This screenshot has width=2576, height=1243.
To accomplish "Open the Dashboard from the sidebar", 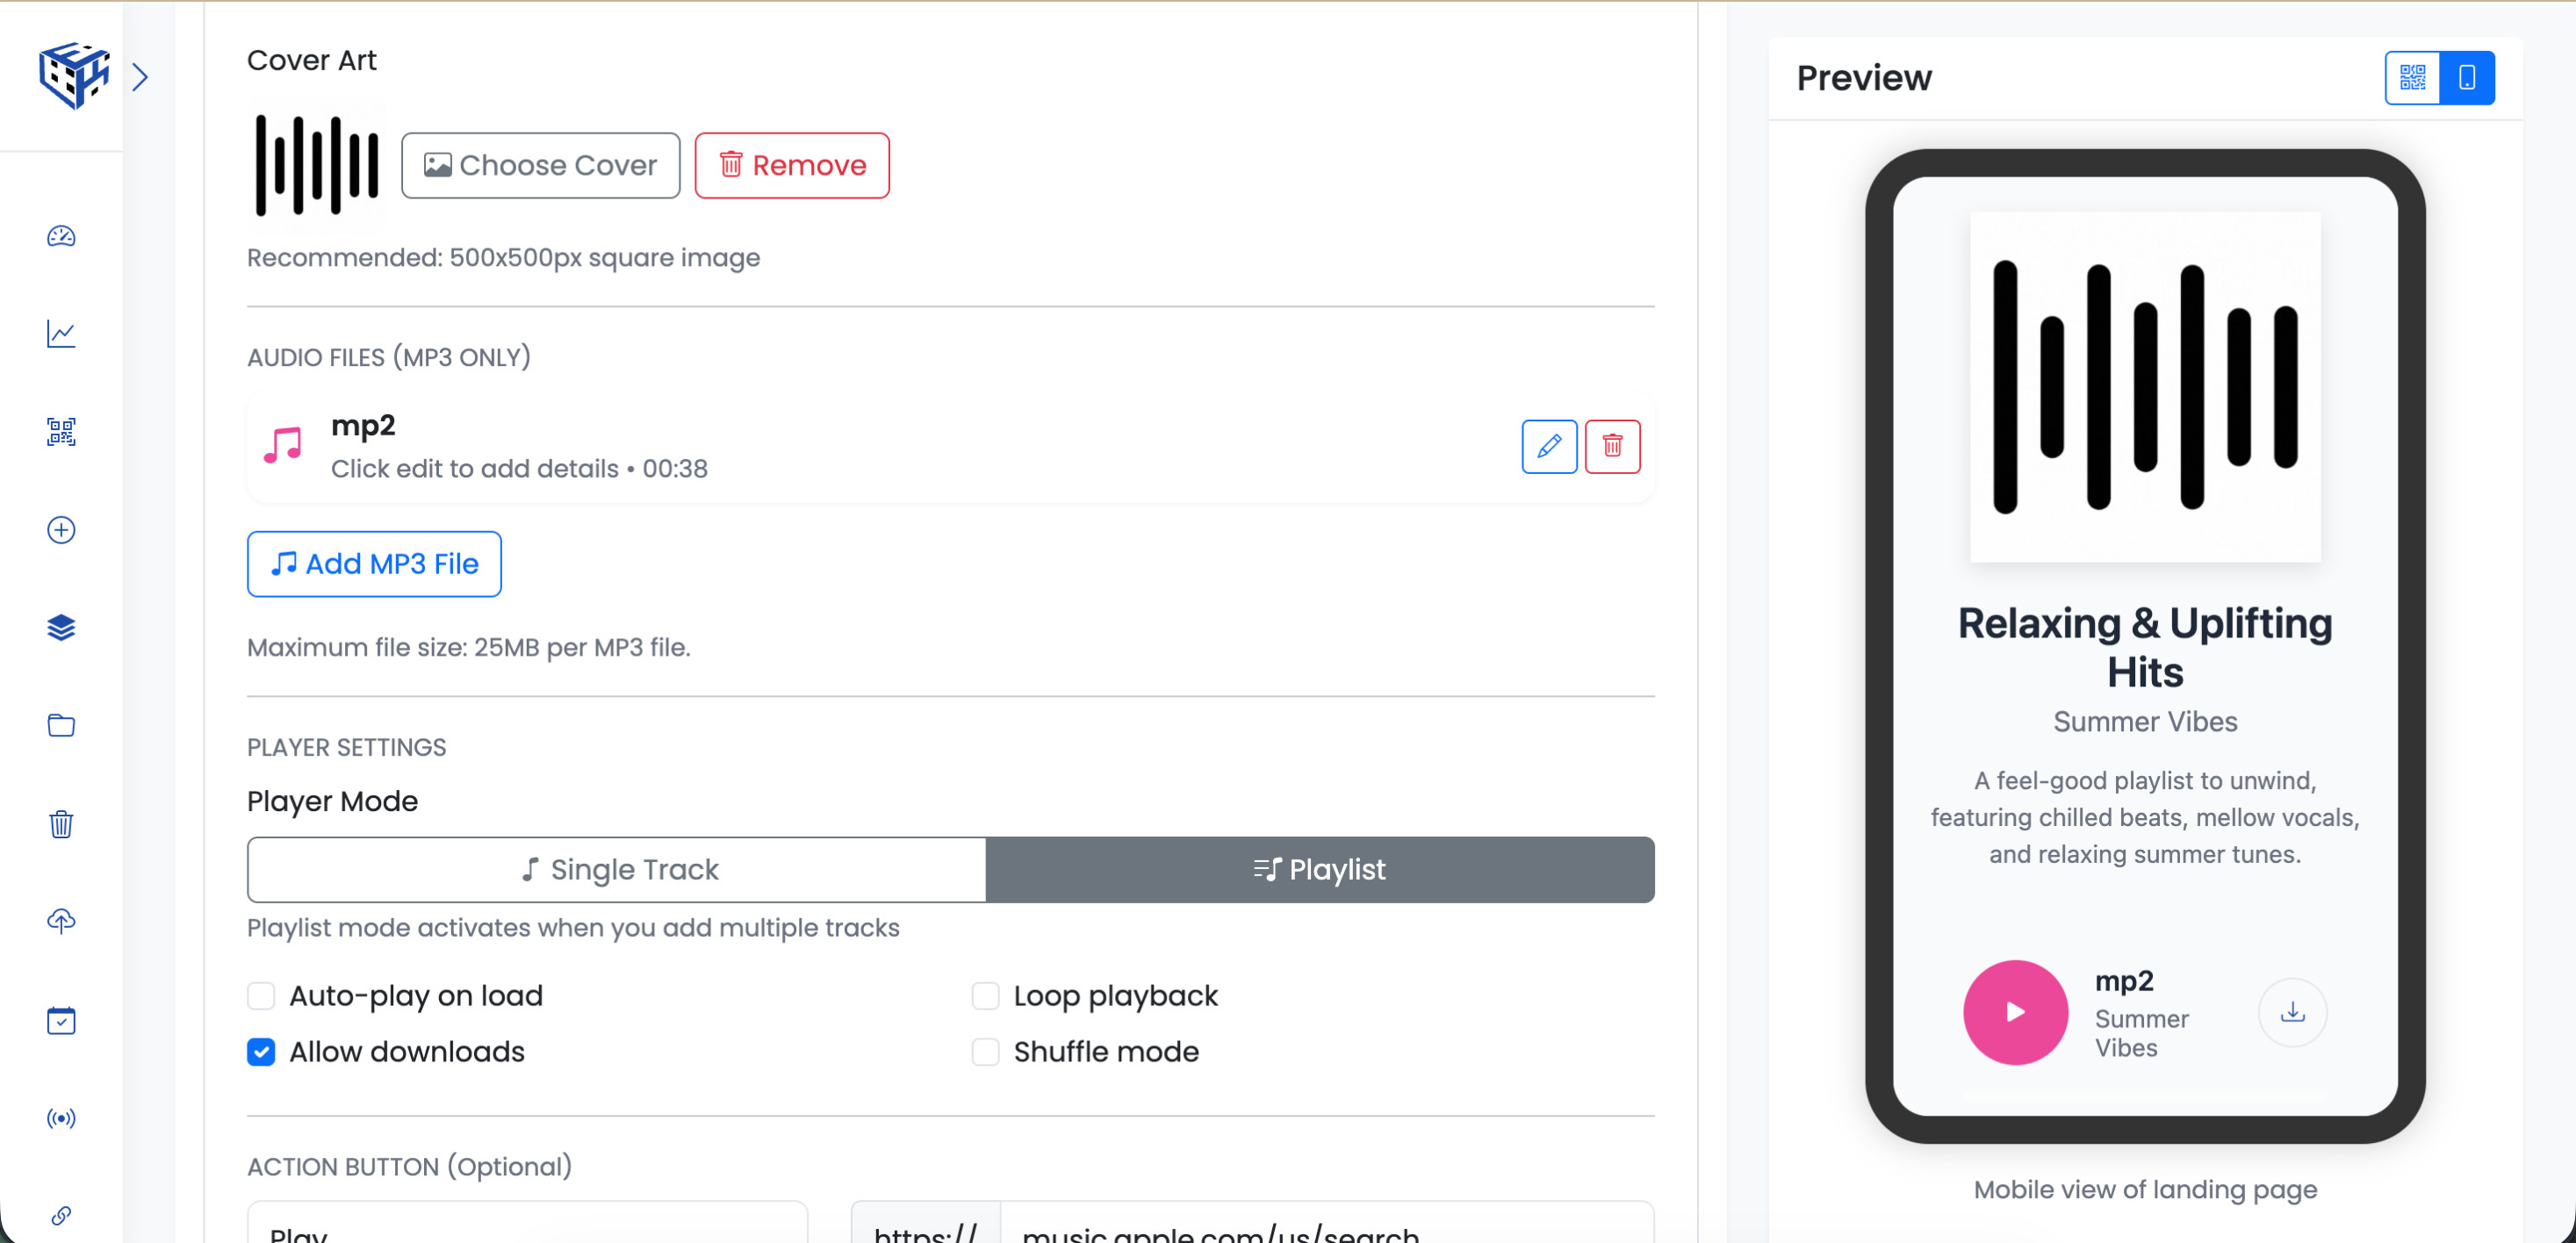I will point(61,237).
